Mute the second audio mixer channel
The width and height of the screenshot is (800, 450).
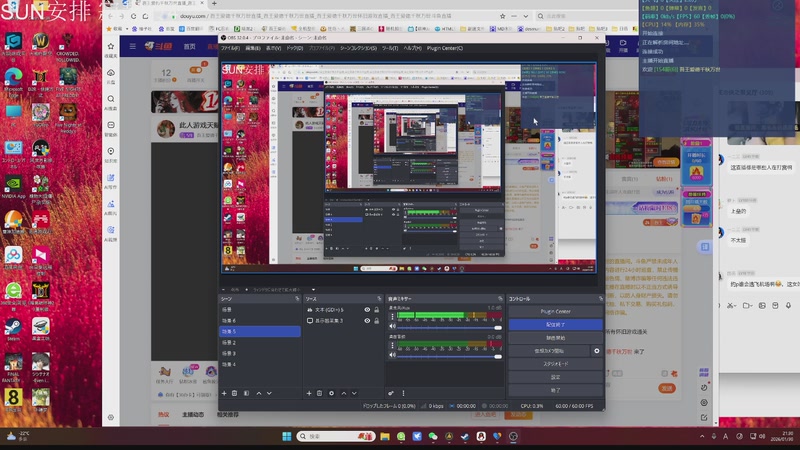point(392,355)
